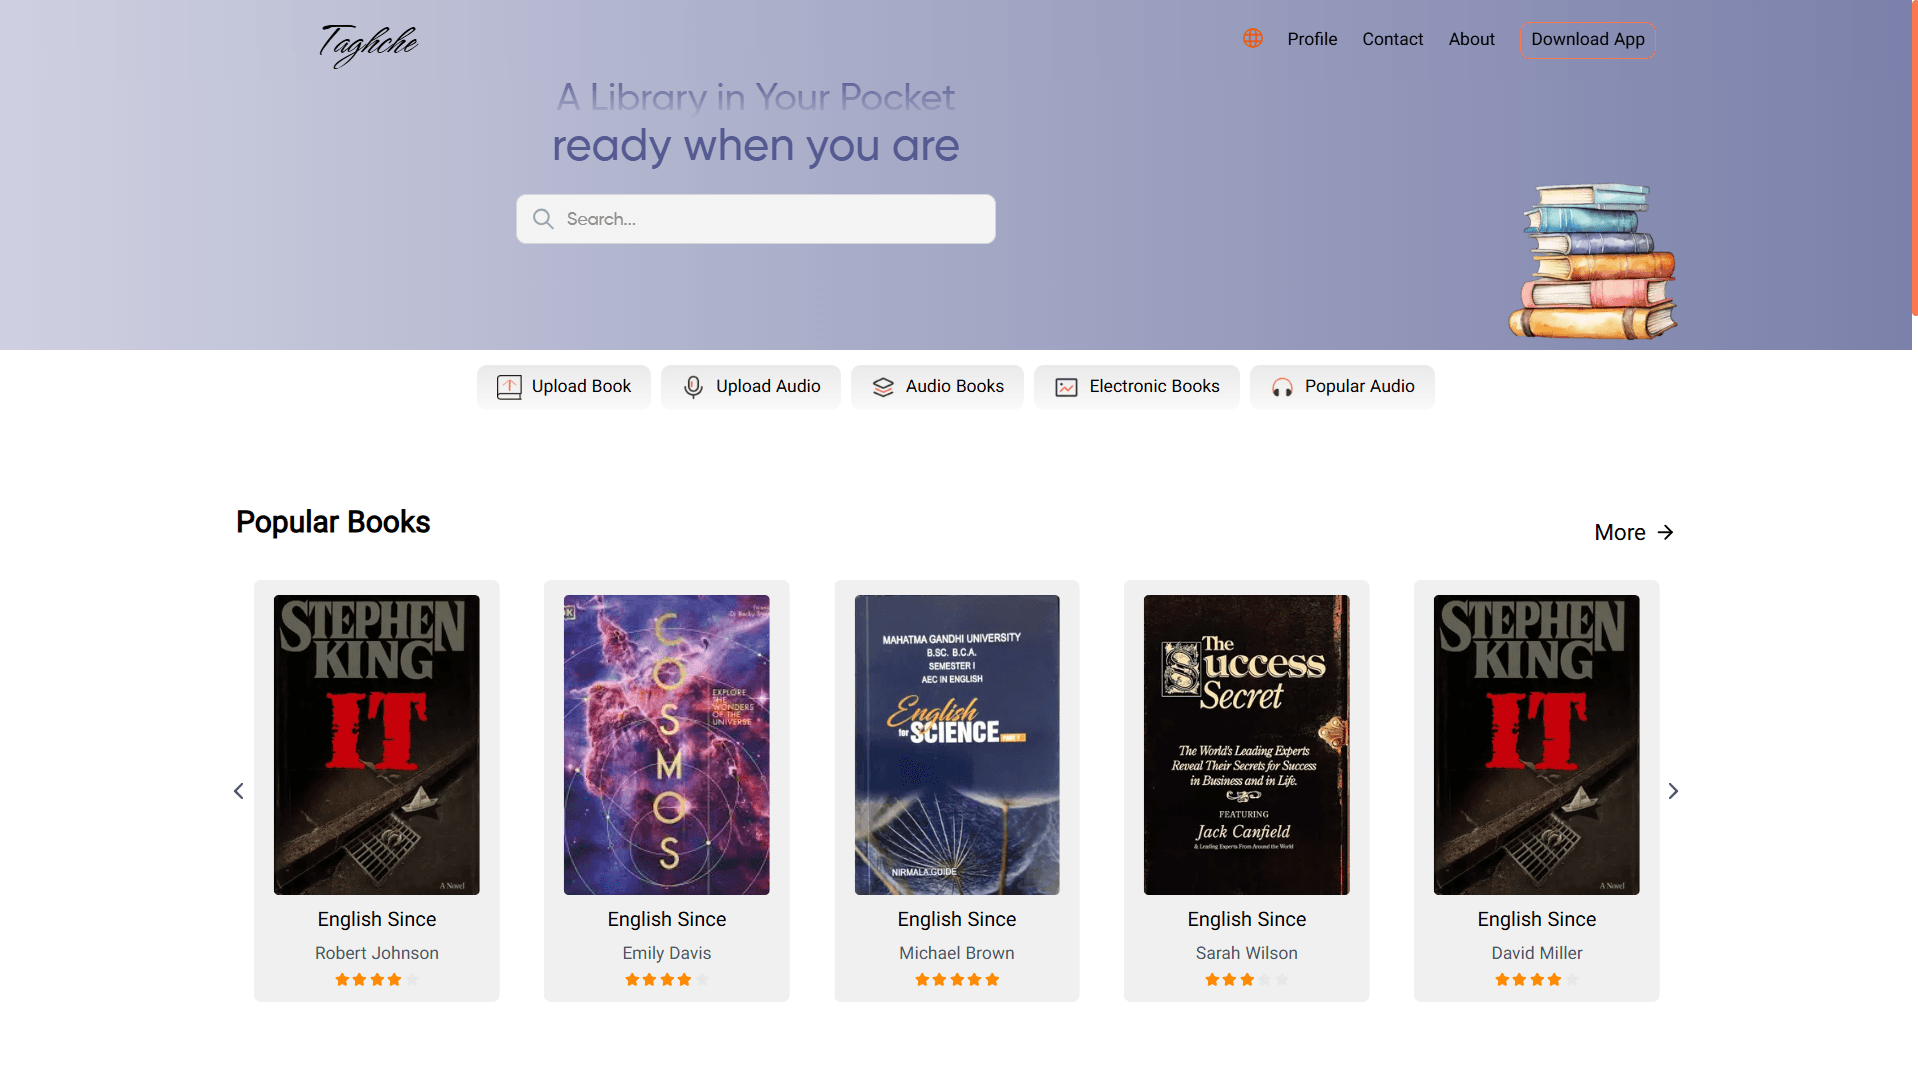Click the Upload Book laptop icon
Viewport: 1918px width, 1078px height.
[509, 387]
